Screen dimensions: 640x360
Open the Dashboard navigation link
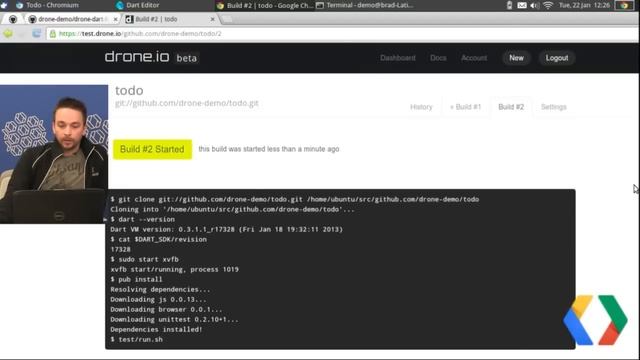pyautogui.click(x=398, y=58)
